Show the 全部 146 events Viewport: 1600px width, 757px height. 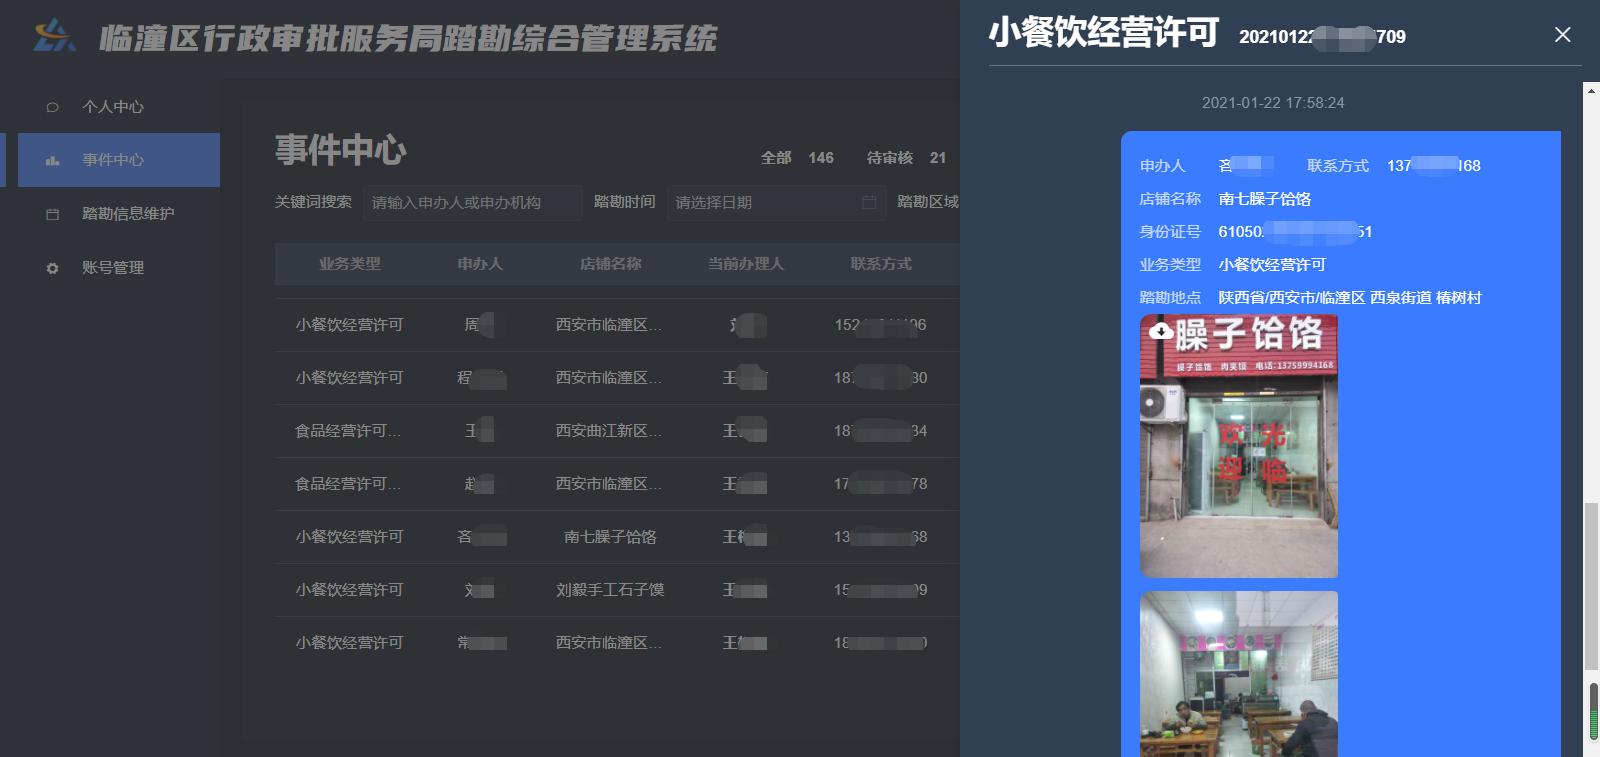pos(797,158)
